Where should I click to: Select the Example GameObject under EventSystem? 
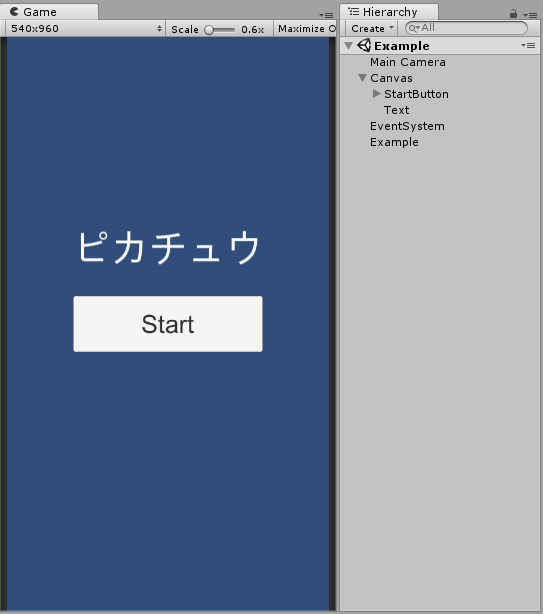pos(394,142)
